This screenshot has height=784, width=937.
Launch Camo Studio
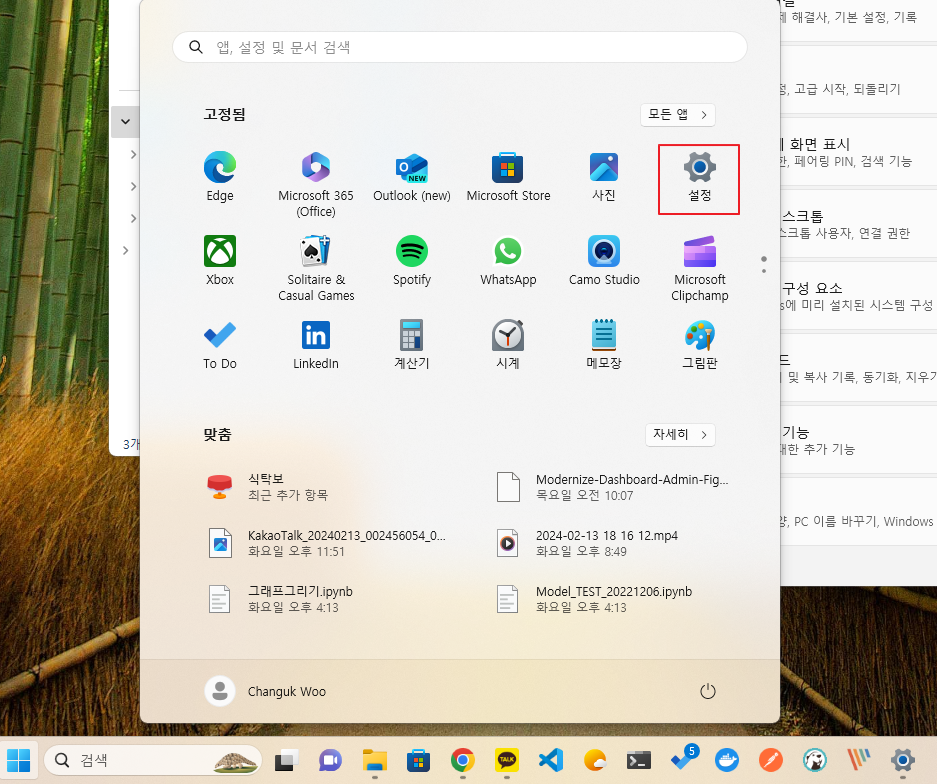604,261
